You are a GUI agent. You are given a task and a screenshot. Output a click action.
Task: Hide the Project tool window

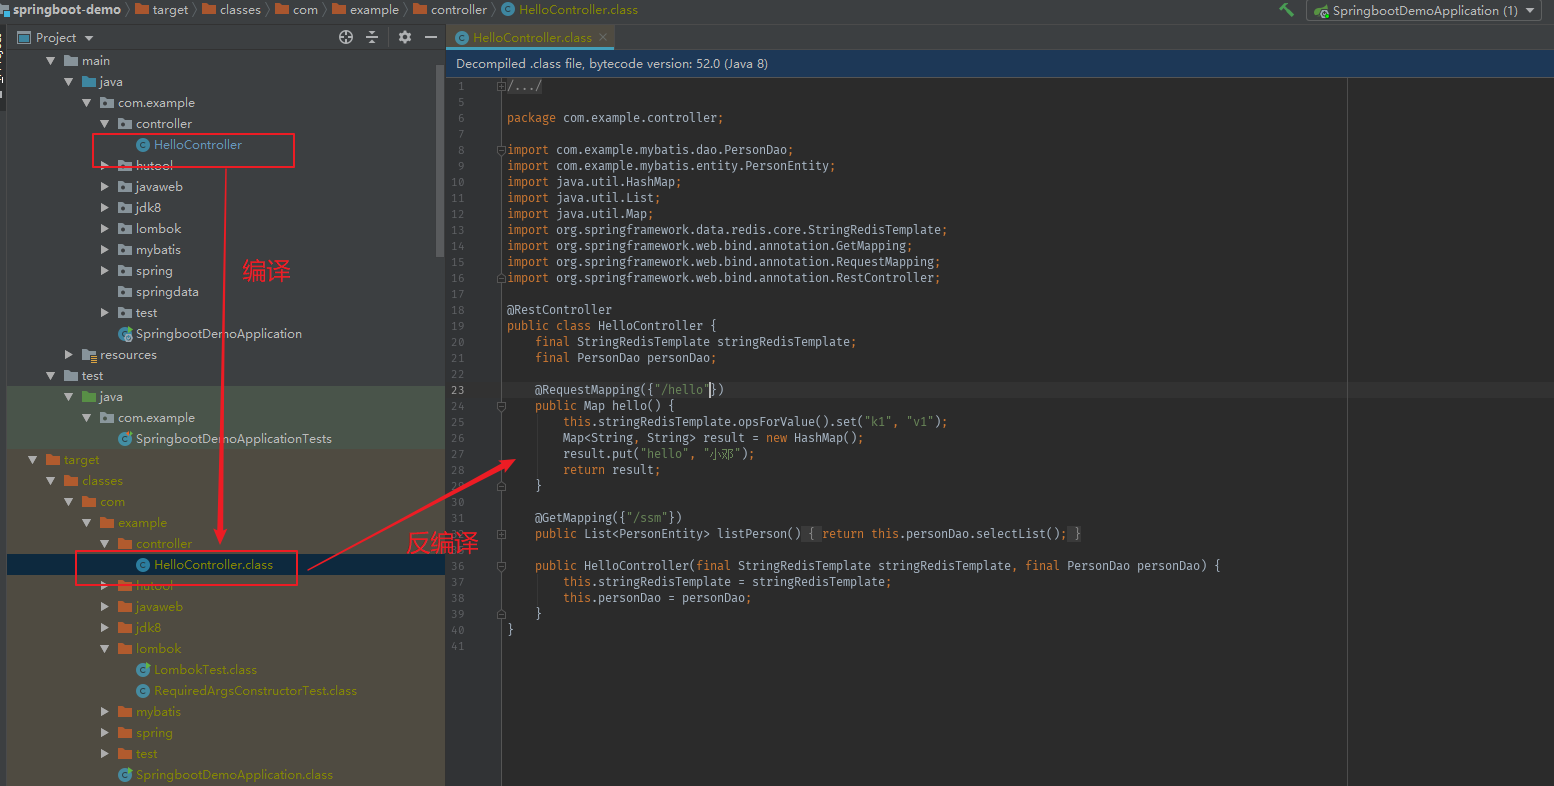431,37
